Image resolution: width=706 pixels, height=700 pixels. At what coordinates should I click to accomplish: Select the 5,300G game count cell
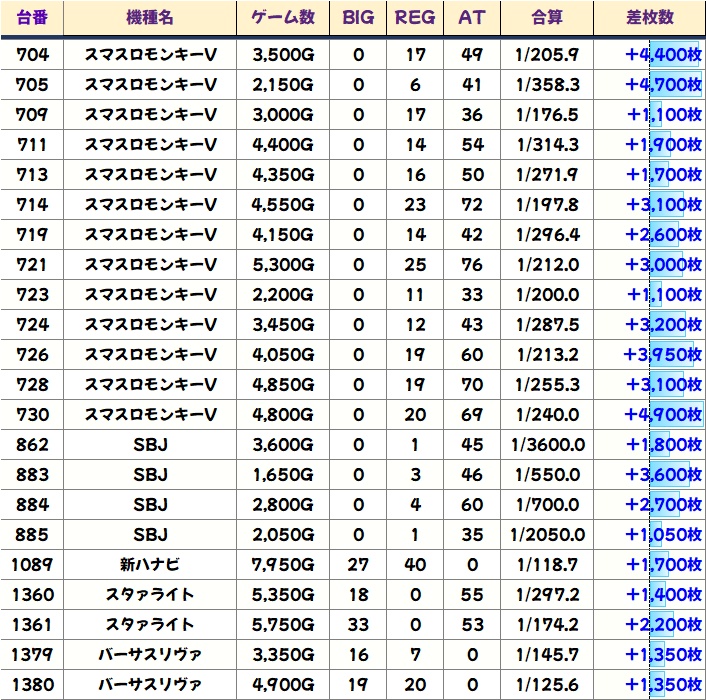click(x=283, y=264)
